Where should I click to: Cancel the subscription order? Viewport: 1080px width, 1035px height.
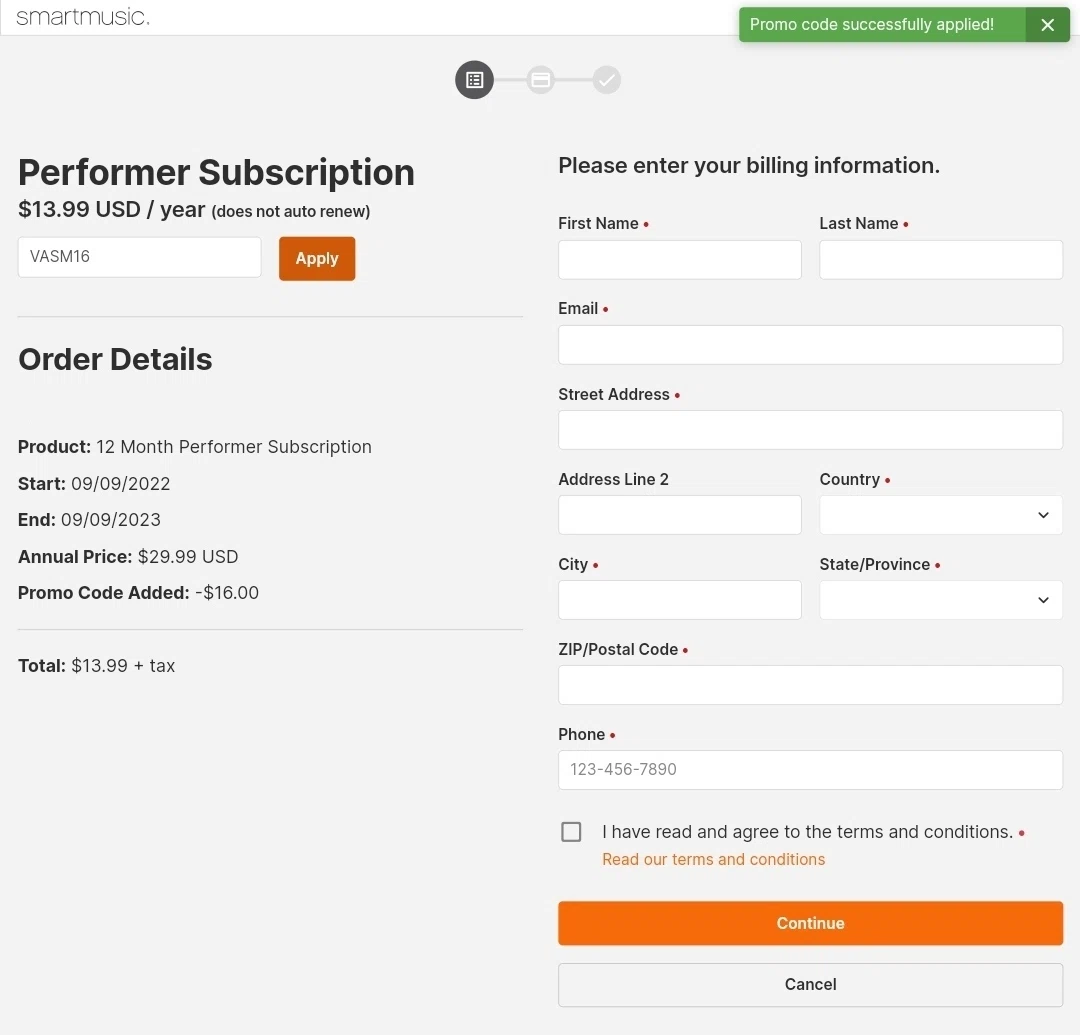click(x=811, y=985)
